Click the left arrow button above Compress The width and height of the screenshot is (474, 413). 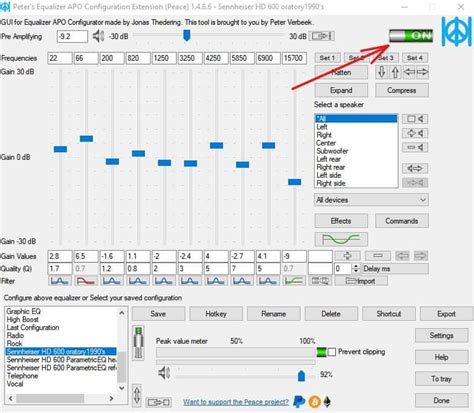(x=409, y=72)
